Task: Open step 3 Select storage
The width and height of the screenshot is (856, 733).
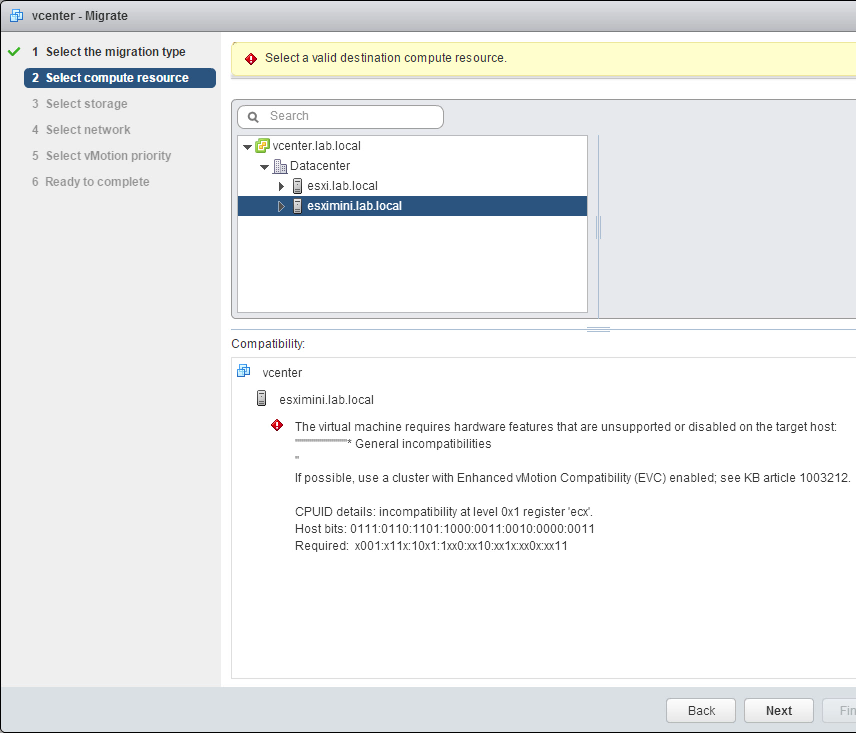Action: click(x=80, y=104)
